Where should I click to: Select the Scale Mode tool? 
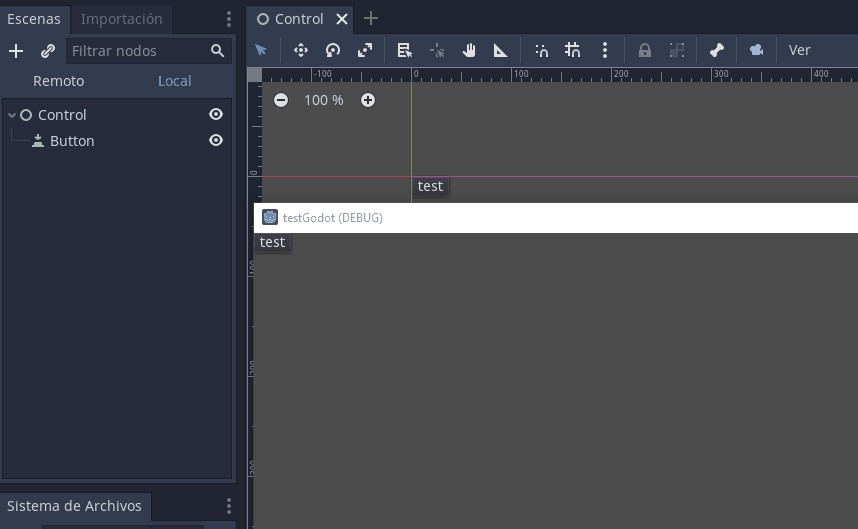[x=365, y=50]
